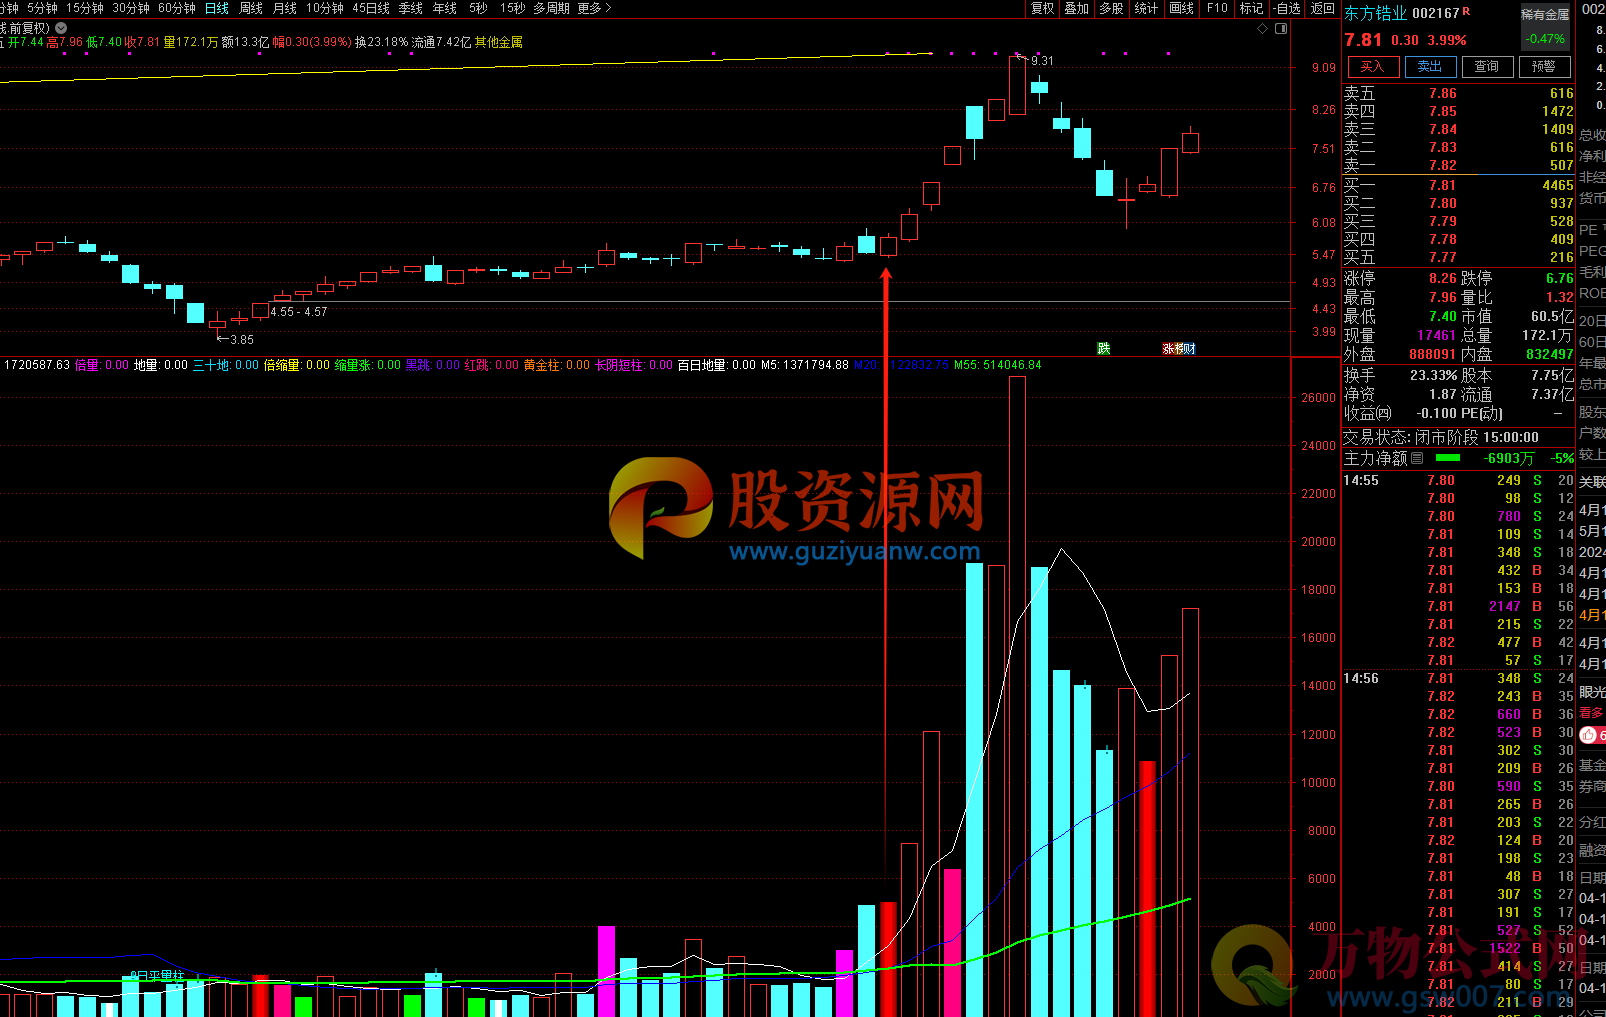Click the 返回 back button
The height and width of the screenshot is (1017, 1606).
pyautogui.click(x=1323, y=8)
